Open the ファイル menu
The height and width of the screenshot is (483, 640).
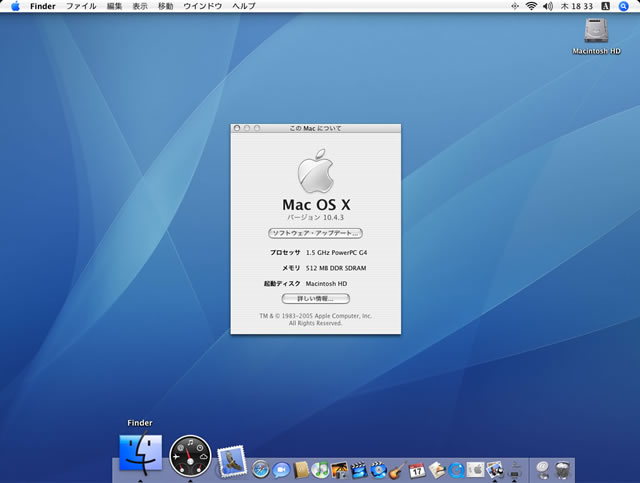pos(81,6)
